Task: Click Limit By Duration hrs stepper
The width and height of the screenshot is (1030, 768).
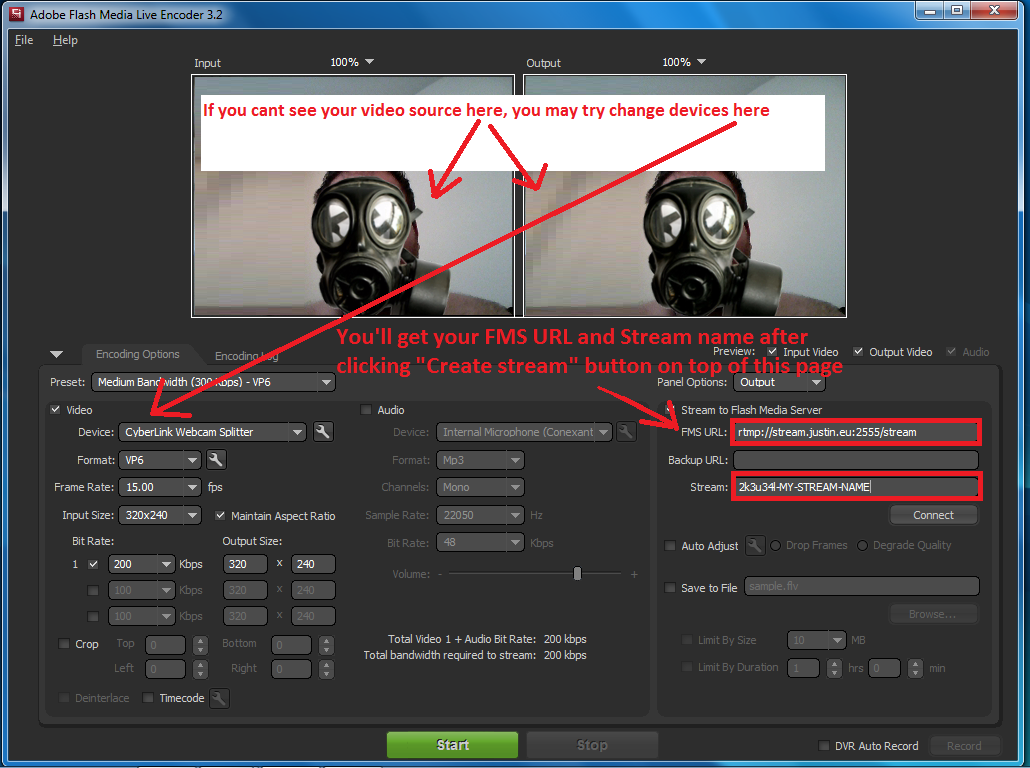Action: coord(834,668)
